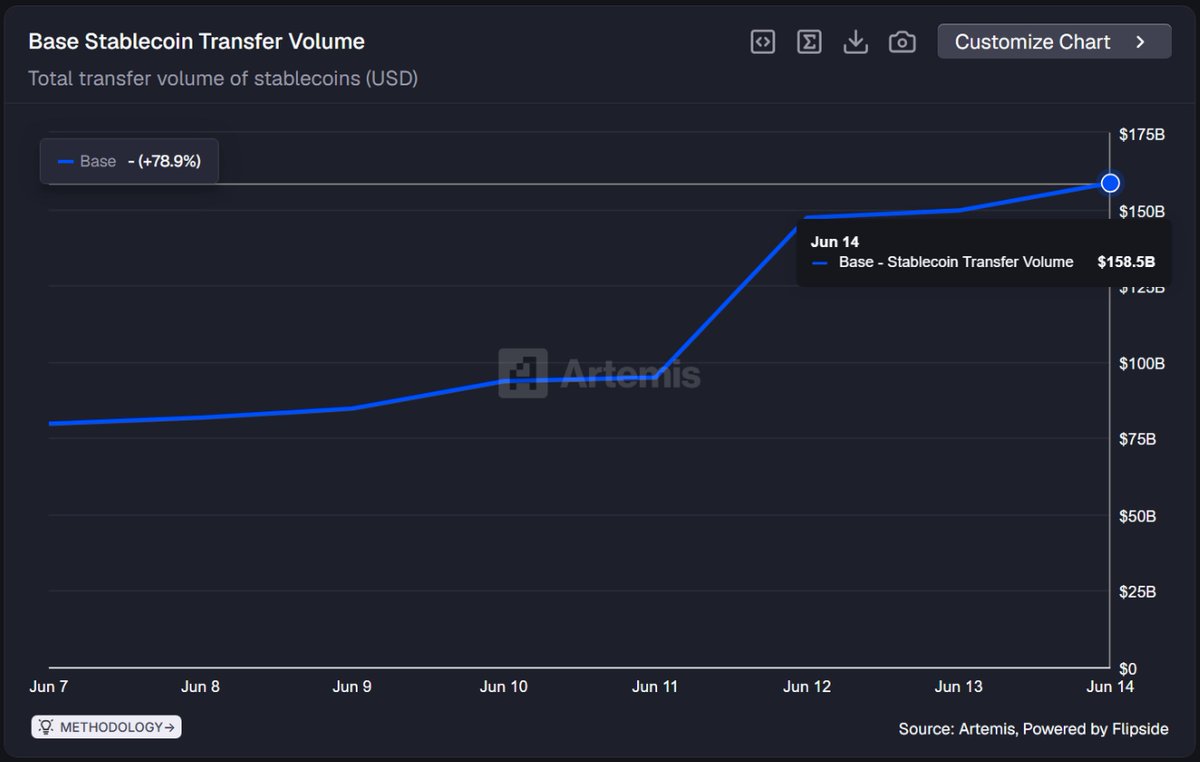This screenshot has width=1200, height=762.
Task: Toggle the Base series legend entry
Action: pos(129,161)
